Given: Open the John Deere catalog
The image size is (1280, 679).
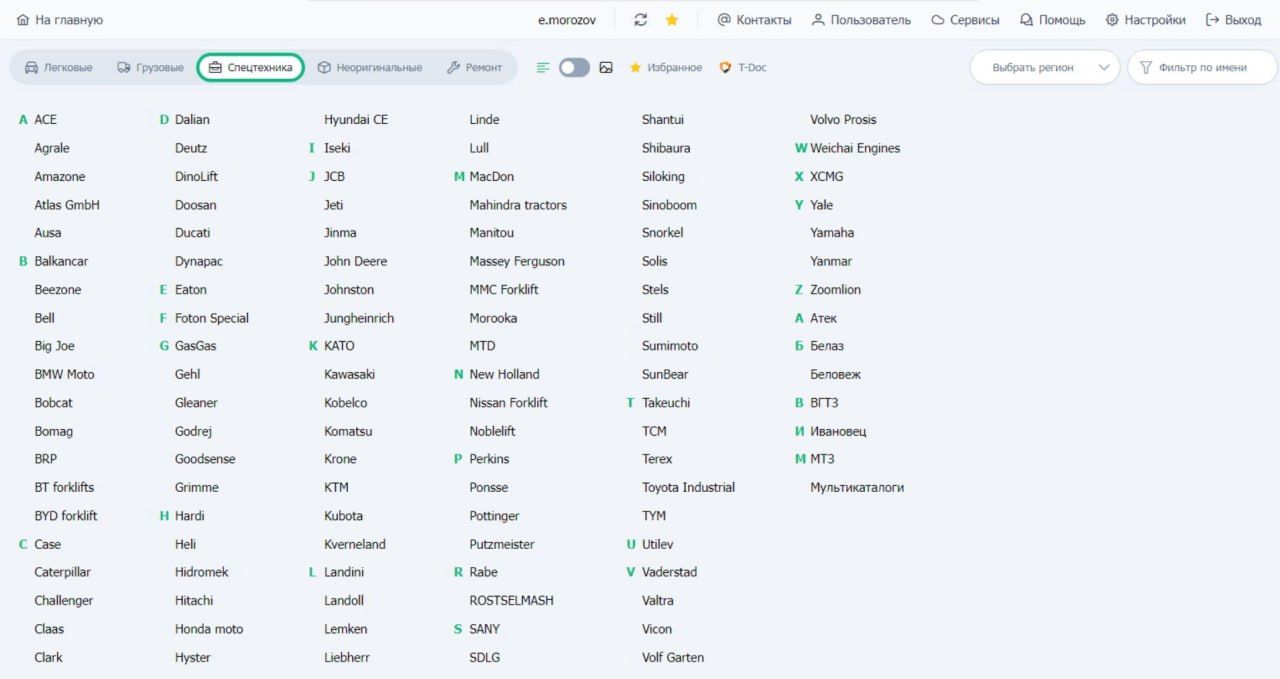Looking at the screenshot, I should [x=355, y=261].
